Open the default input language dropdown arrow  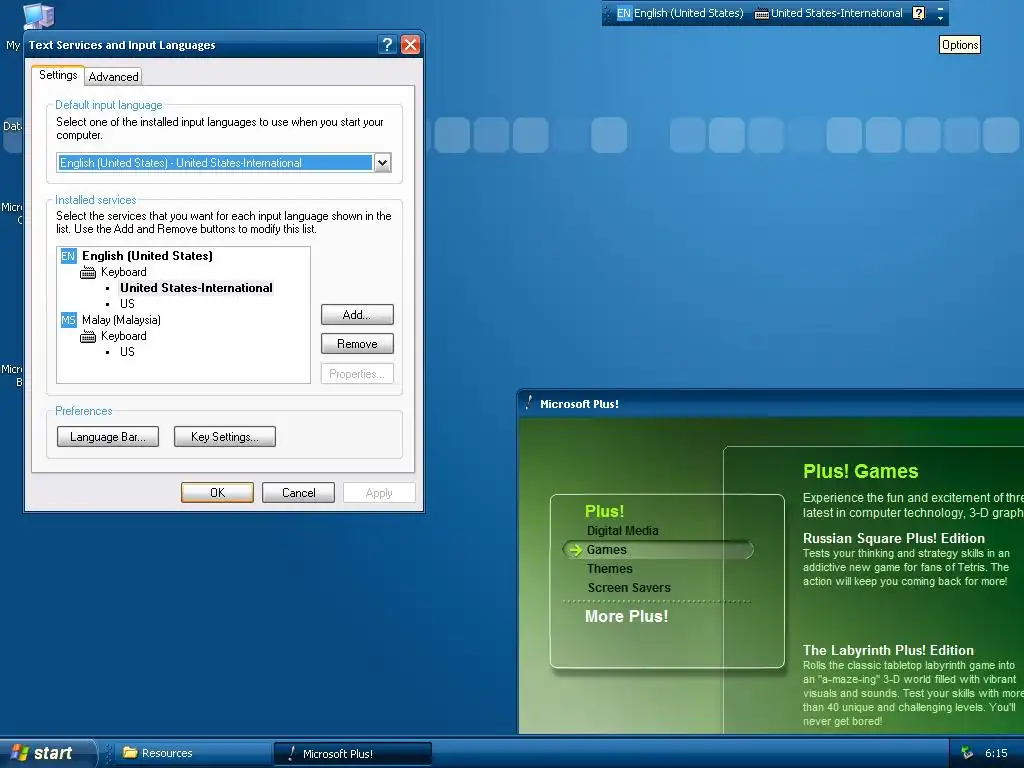(x=383, y=163)
